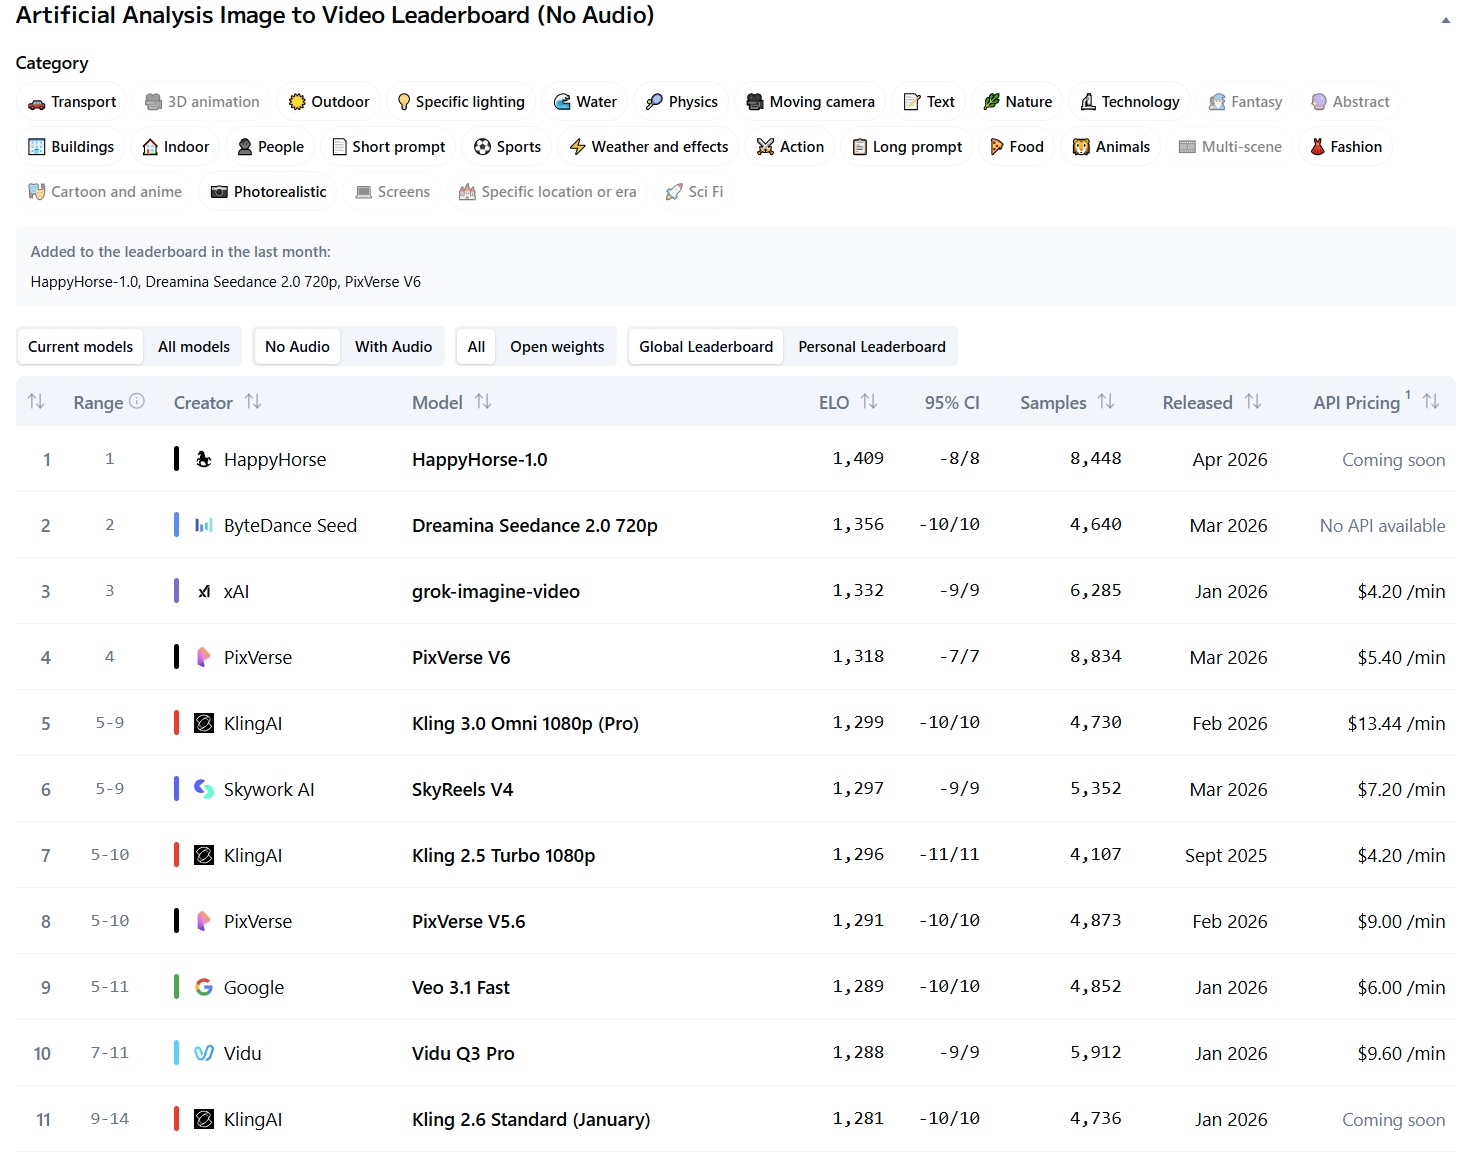Click the rank sort arrows in first column
Image resolution: width=1463 pixels, height=1169 pixels.
click(36, 402)
